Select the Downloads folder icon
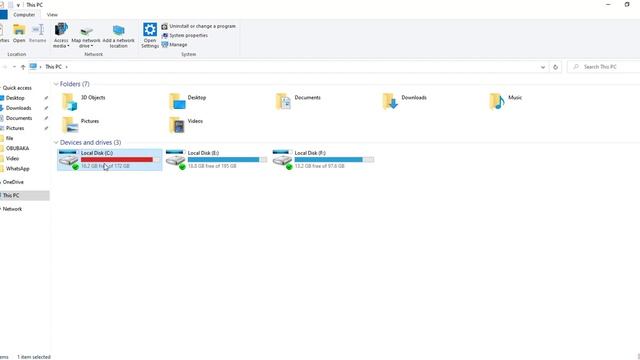The width and height of the screenshot is (640, 360). (390, 102)
